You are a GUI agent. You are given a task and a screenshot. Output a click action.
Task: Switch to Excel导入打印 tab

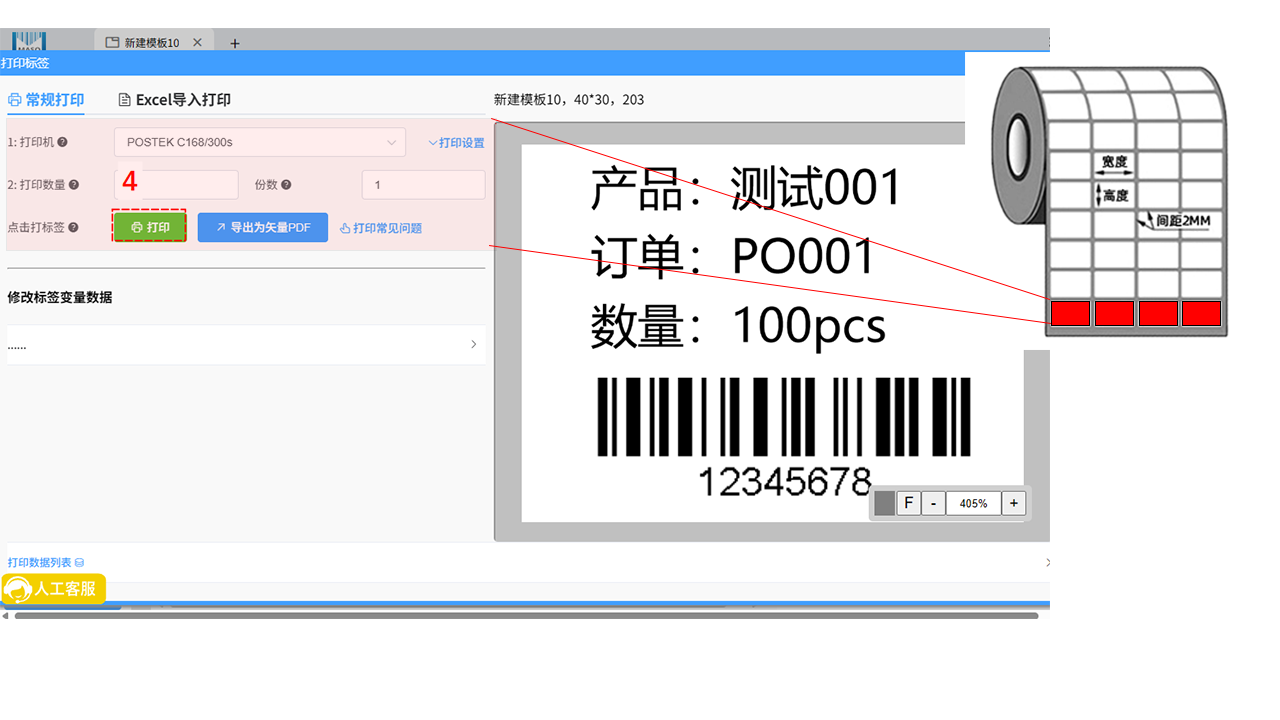(175, 100)
